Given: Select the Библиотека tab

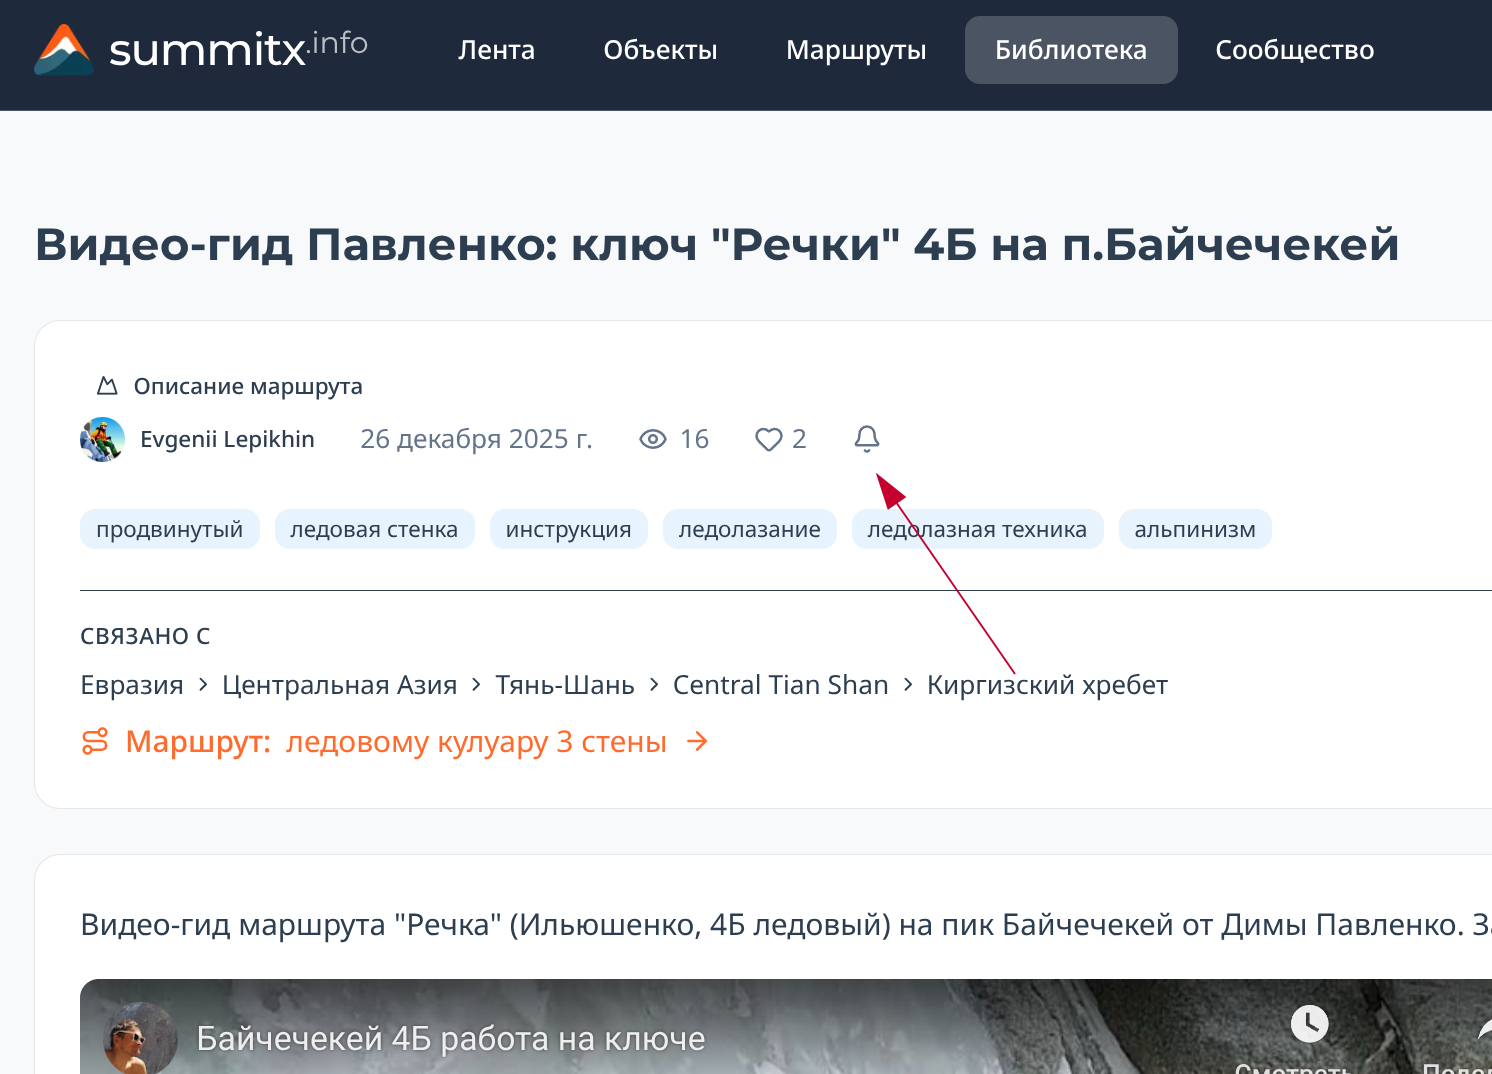Looking at the screenshot, I should [x=1070, y=50].
